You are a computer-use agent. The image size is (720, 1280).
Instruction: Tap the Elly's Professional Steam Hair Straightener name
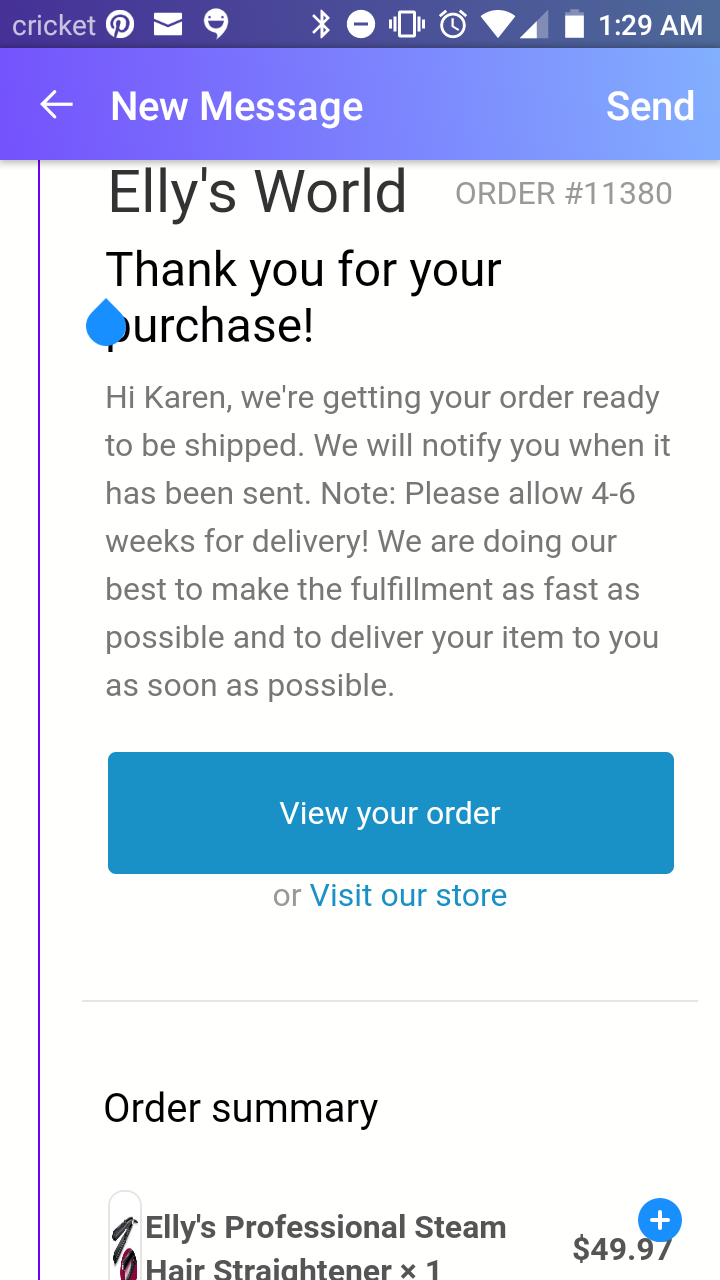[x=326, y=1248]
